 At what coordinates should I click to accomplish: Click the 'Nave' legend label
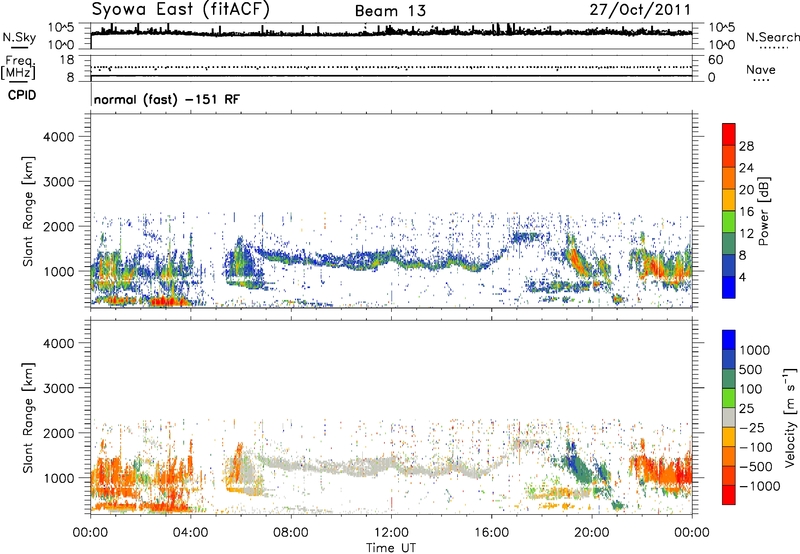pos(761,69)
